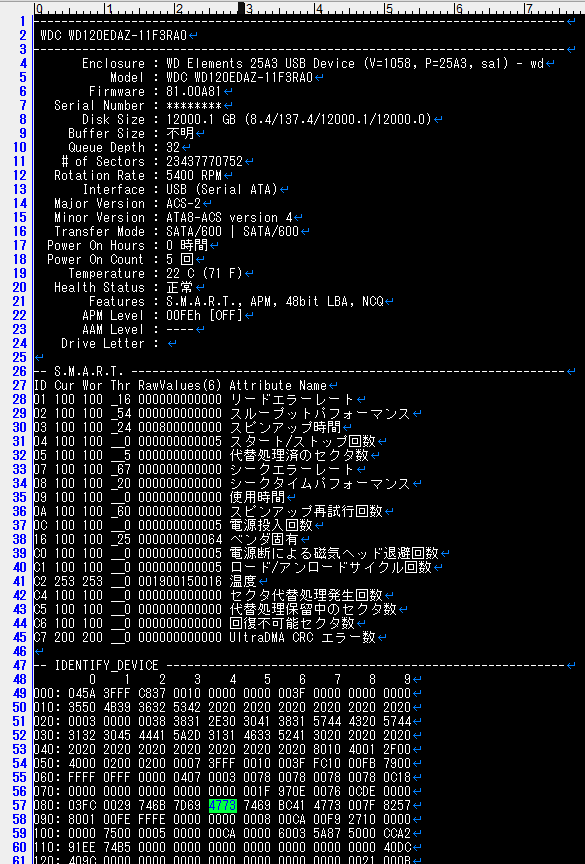The height and width of the screenshot is (864, 585).
Task: Click Temperature value 22 C (71 F)
Action: coord(204,274)
